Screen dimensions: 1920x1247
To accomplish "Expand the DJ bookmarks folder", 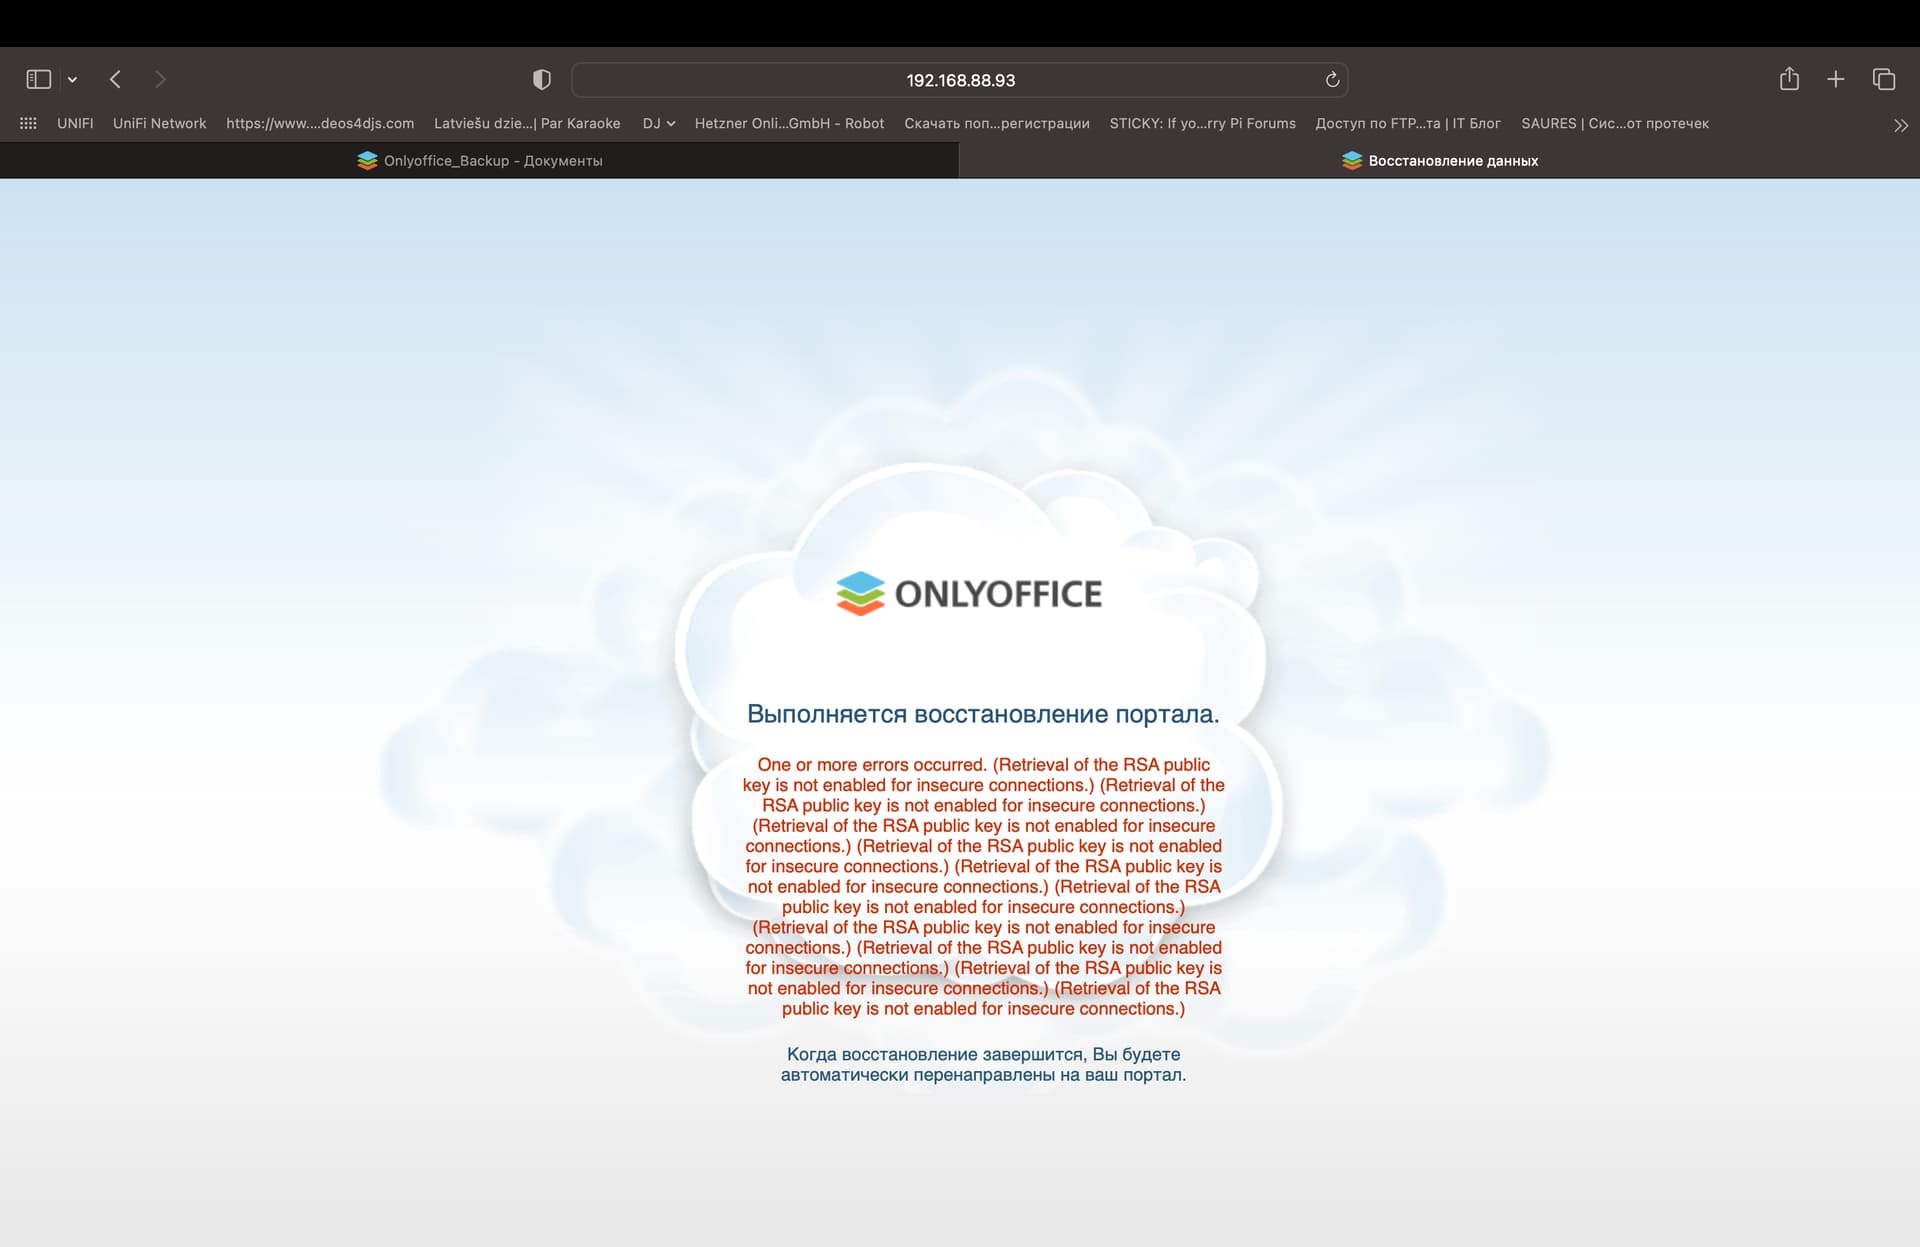I will click(x=659, y=123).
